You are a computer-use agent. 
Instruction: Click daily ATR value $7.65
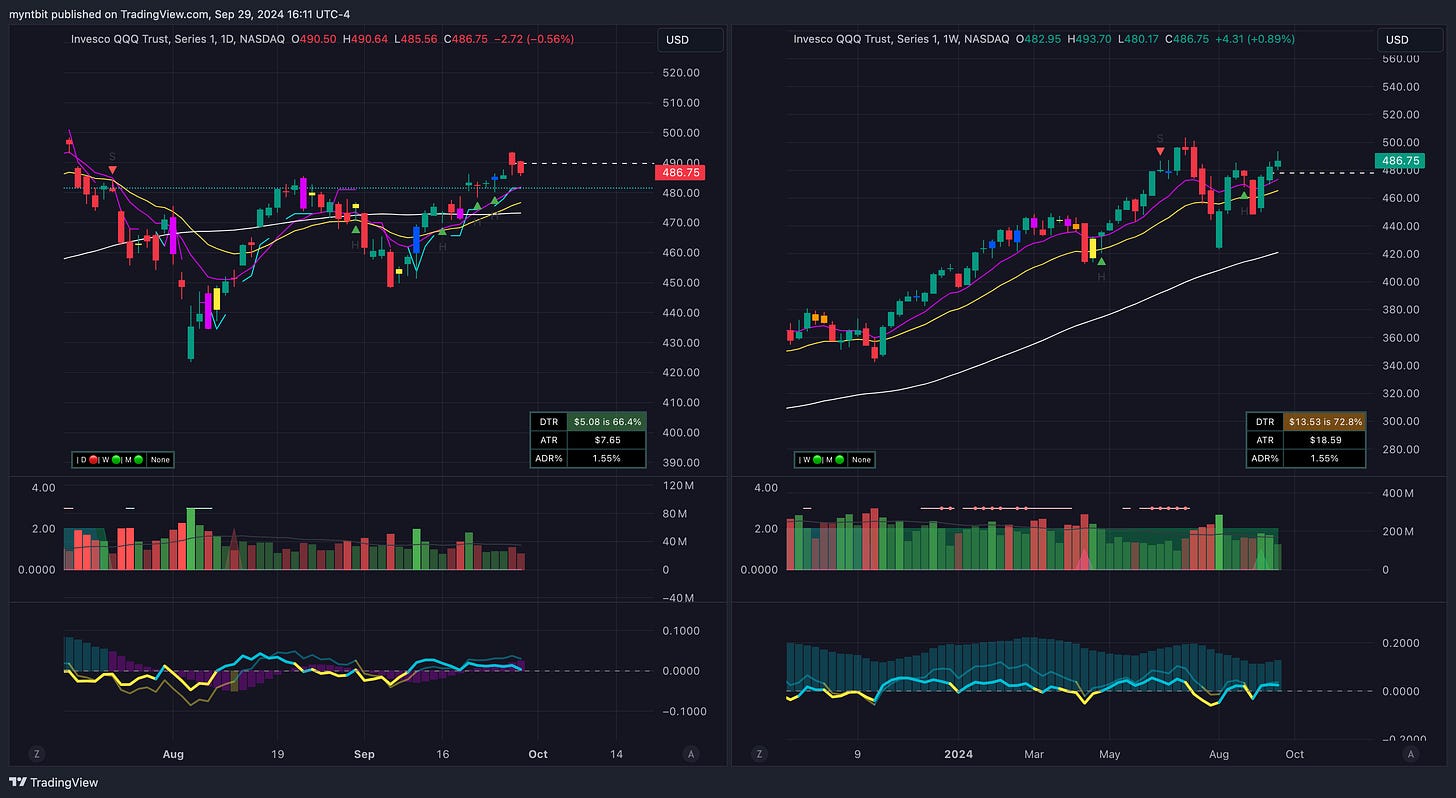(x=607, y=440)
